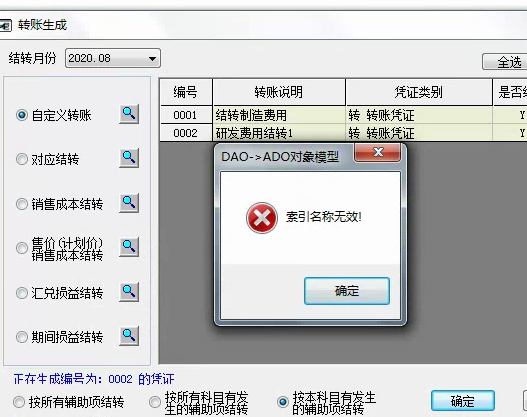
Task: Open magnifier settings for 期间损益结转
Action: (129, 336)
